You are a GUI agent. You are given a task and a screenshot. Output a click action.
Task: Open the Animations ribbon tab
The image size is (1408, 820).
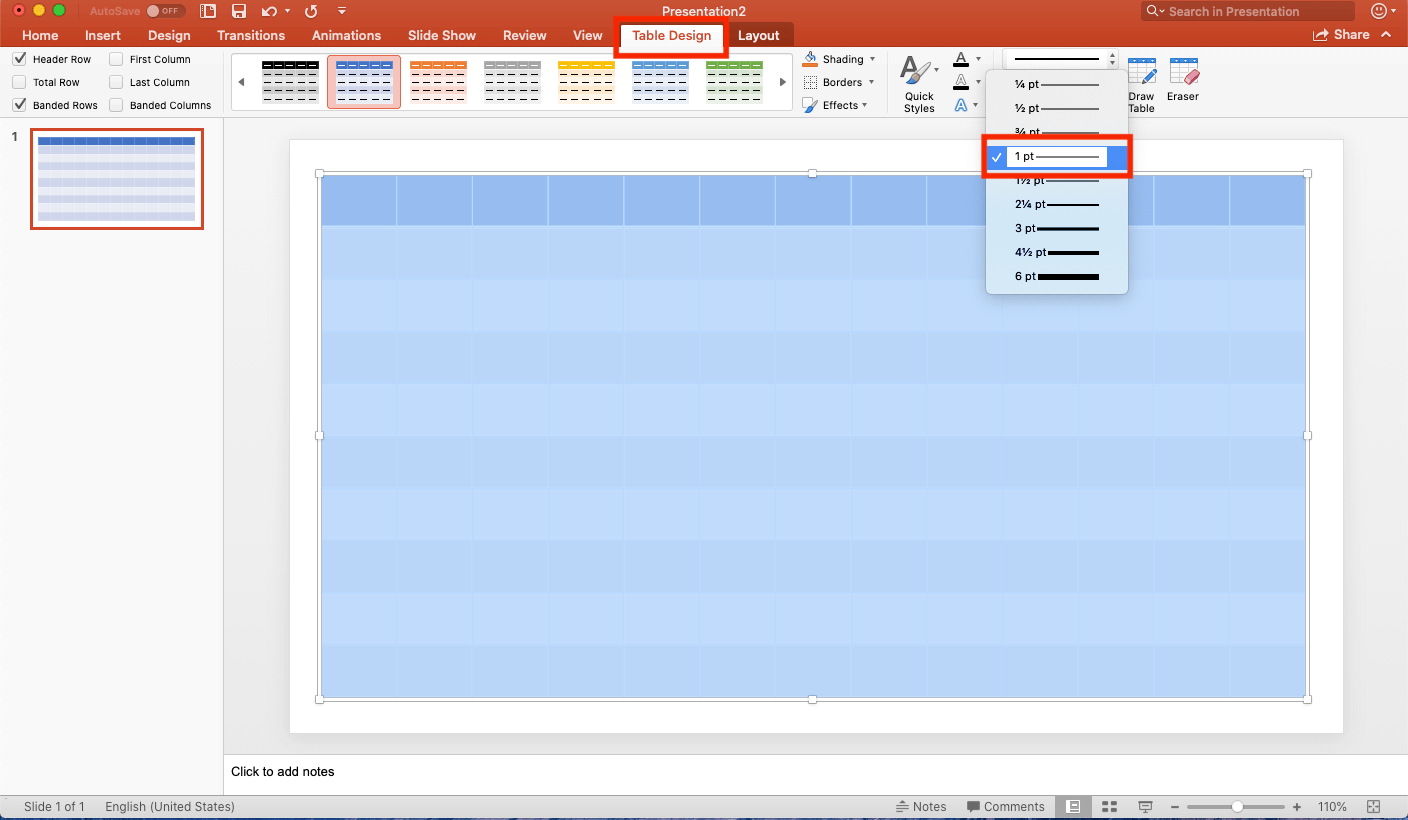(346, 34)
